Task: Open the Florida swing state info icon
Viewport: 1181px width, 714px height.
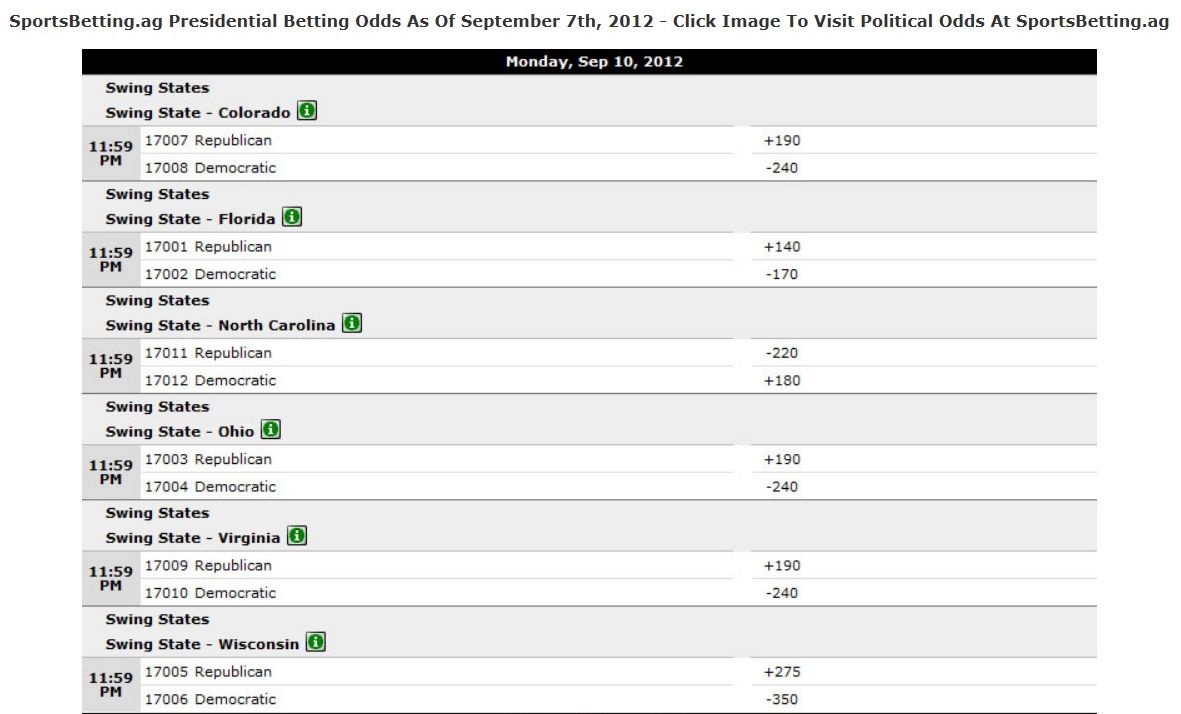Action: pos(291,217)
